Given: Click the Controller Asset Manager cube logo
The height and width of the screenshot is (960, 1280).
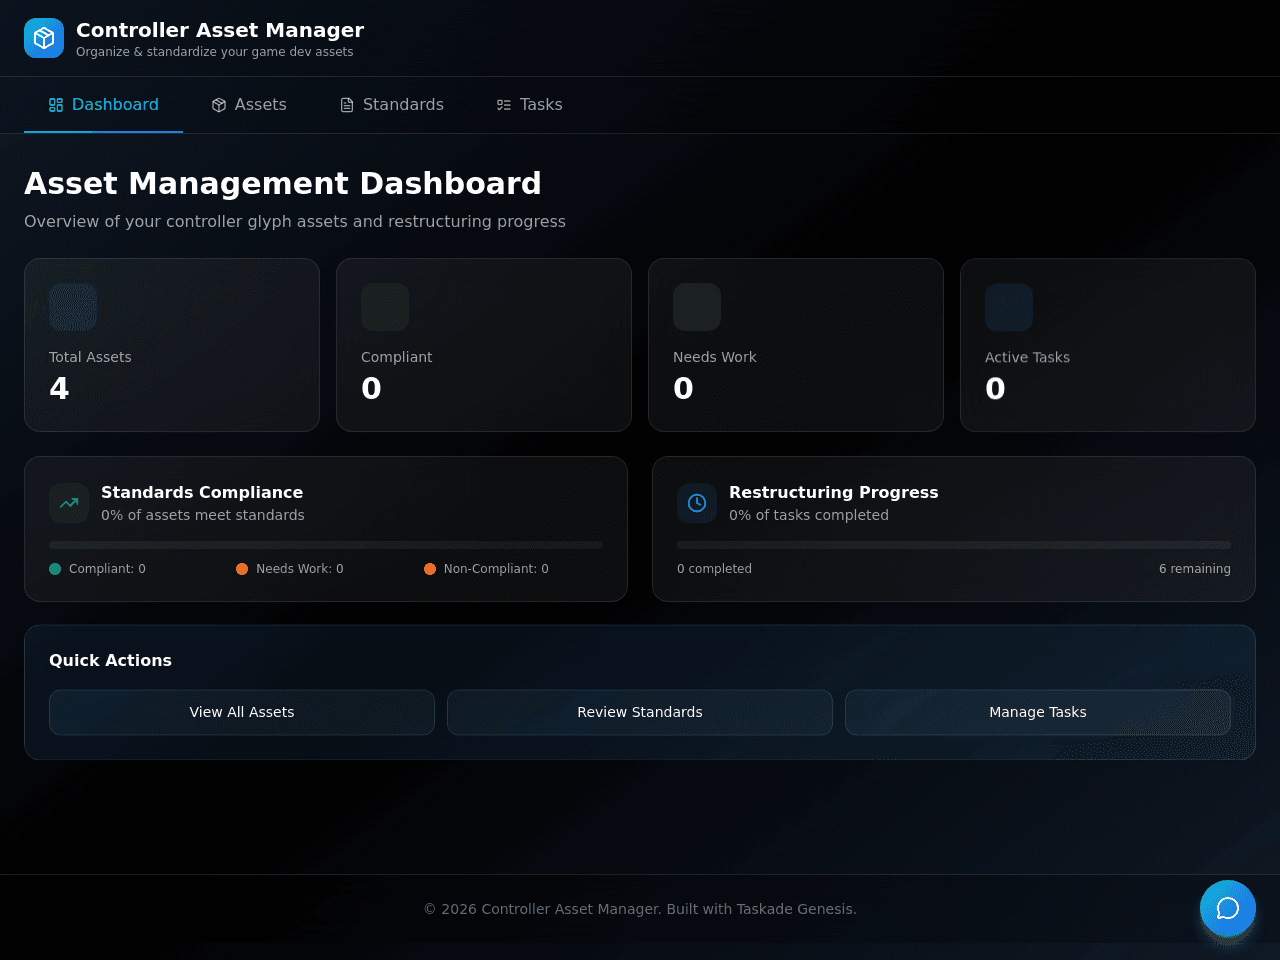Looking at the screenshot, I should pyautogui.click(x=44, y=38).
